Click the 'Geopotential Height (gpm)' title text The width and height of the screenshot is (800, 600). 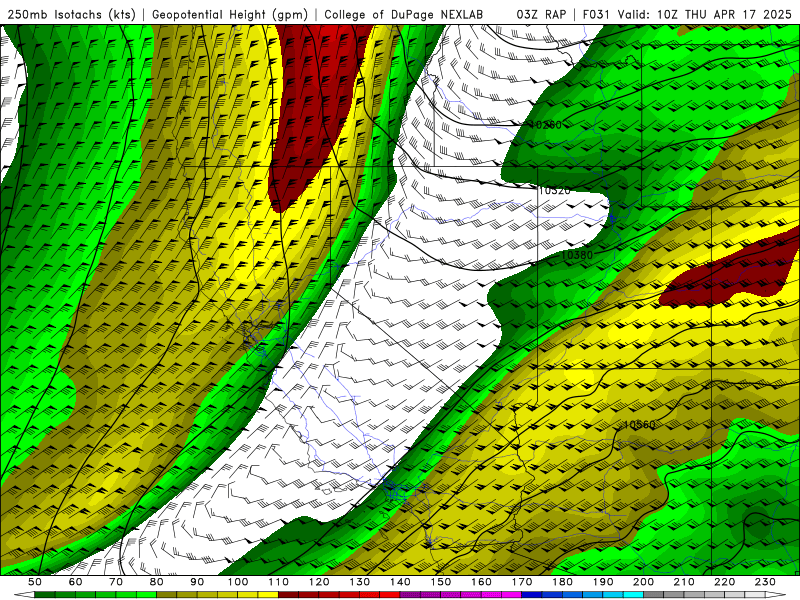point(230,15)
